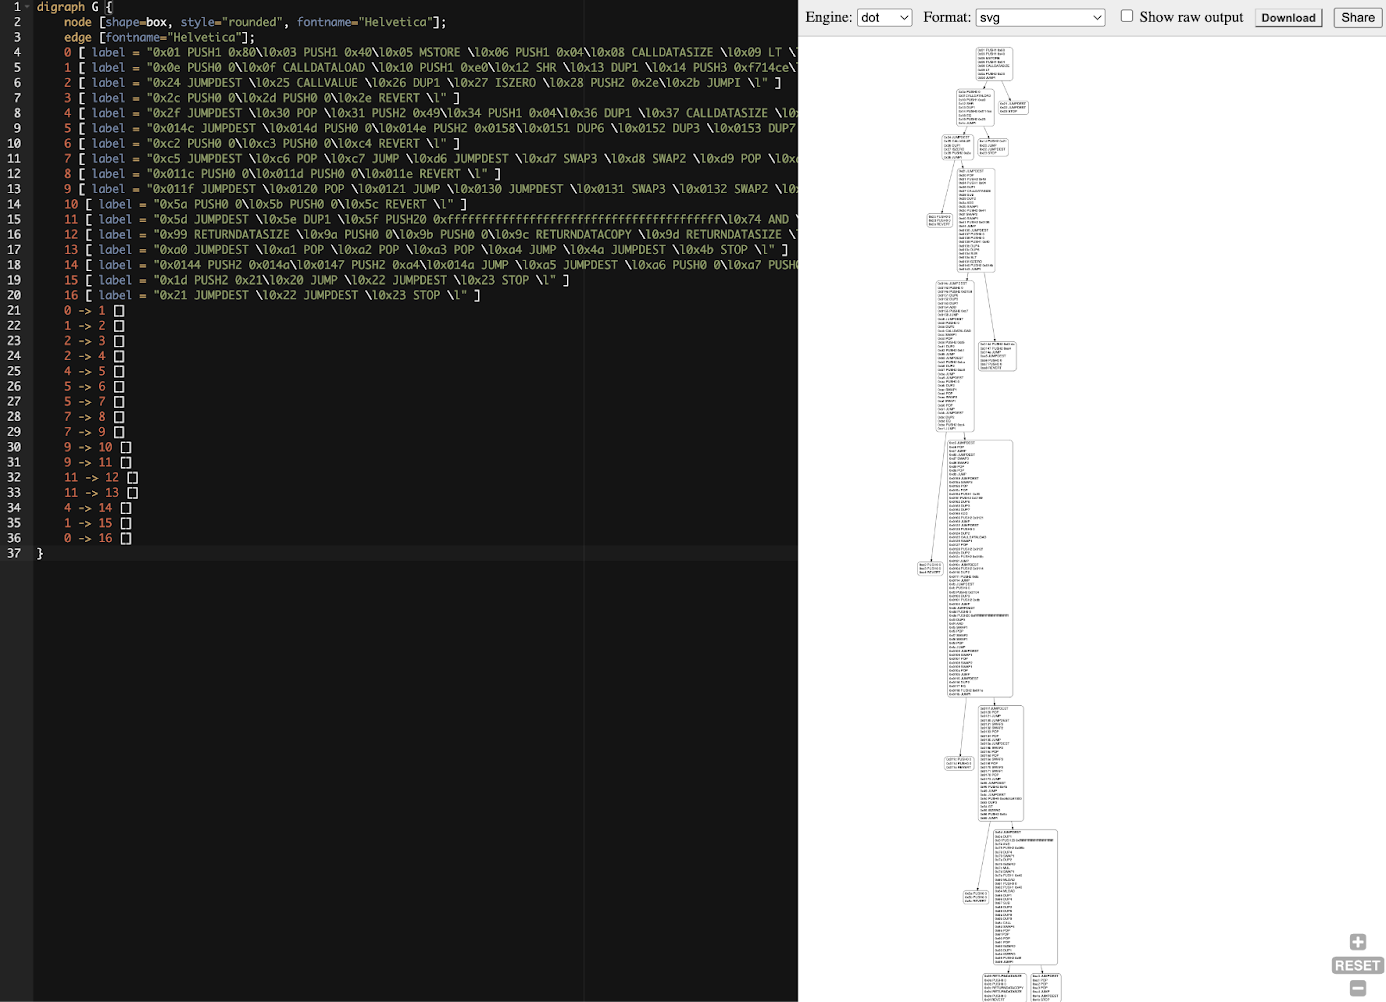
Task: Click the Share button
Action: [x=1357, y=17]
